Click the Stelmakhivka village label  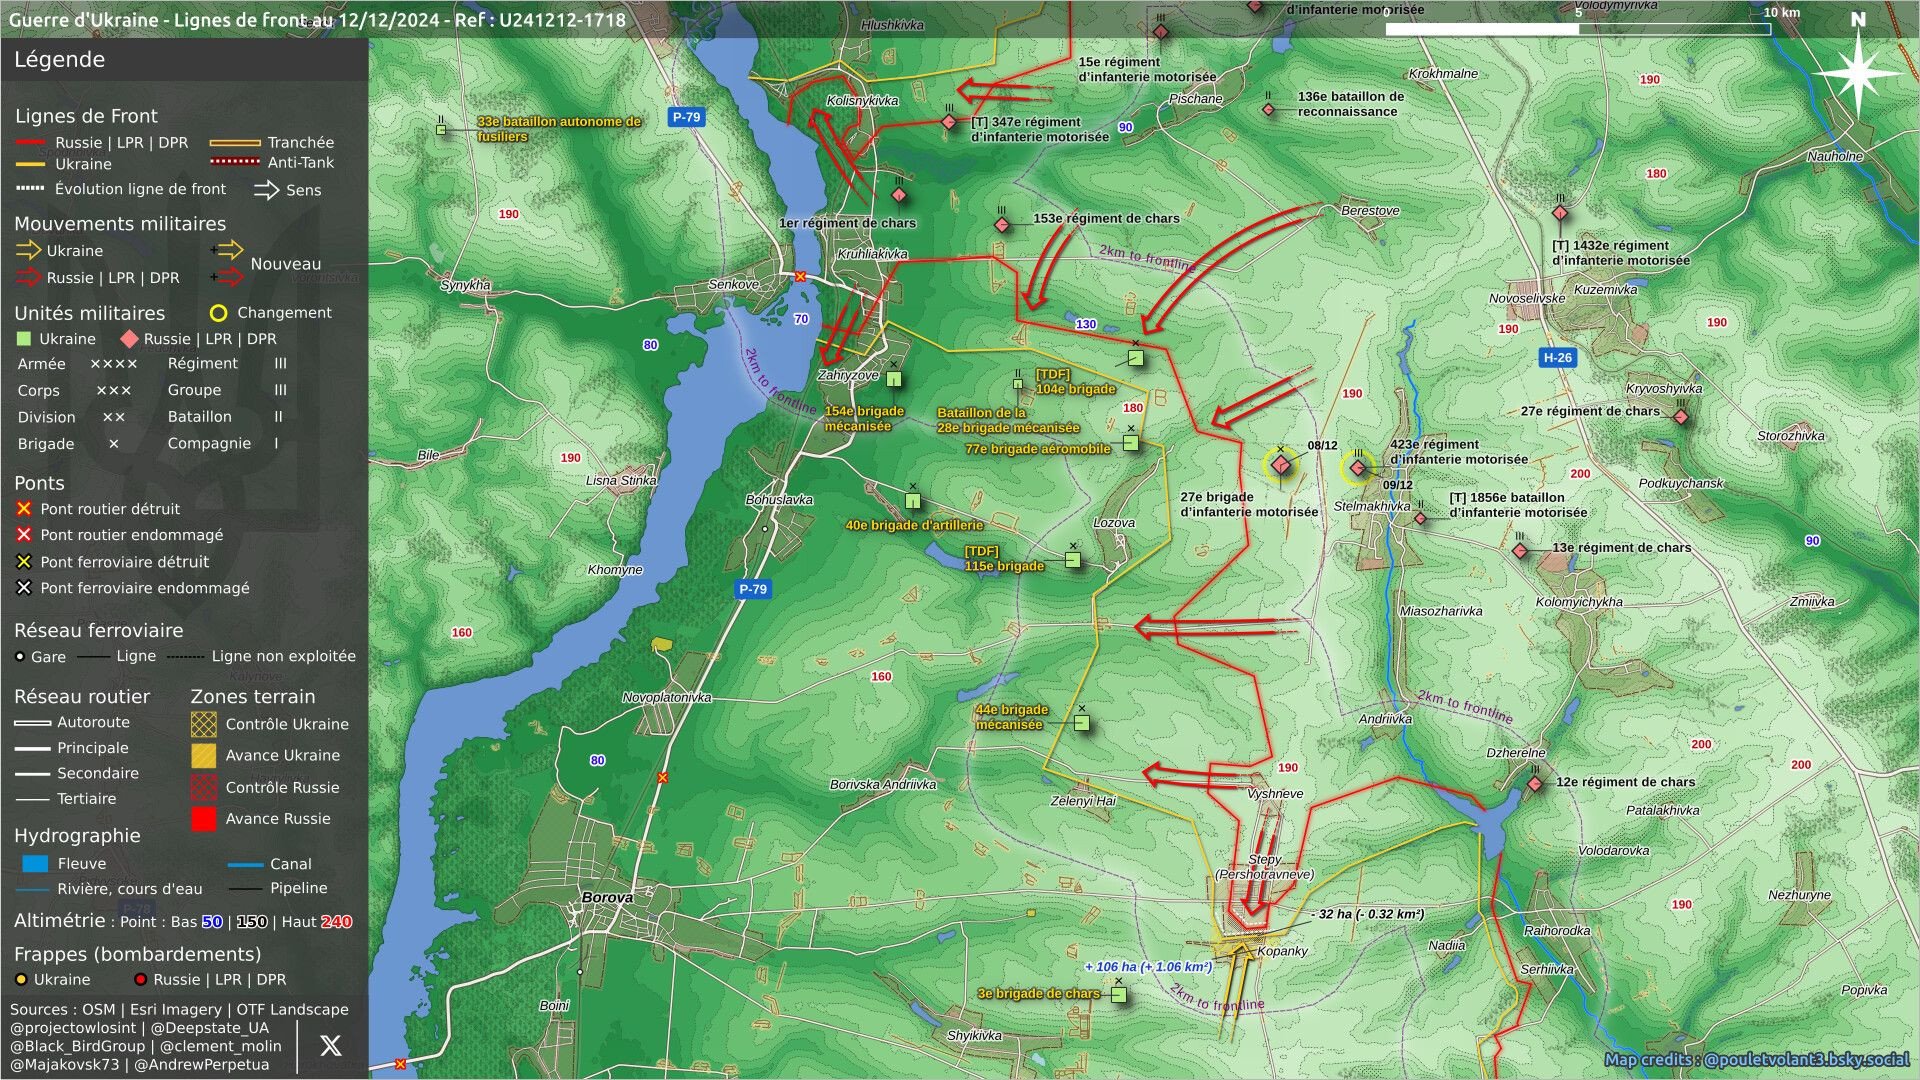[x=1372, y=506]
